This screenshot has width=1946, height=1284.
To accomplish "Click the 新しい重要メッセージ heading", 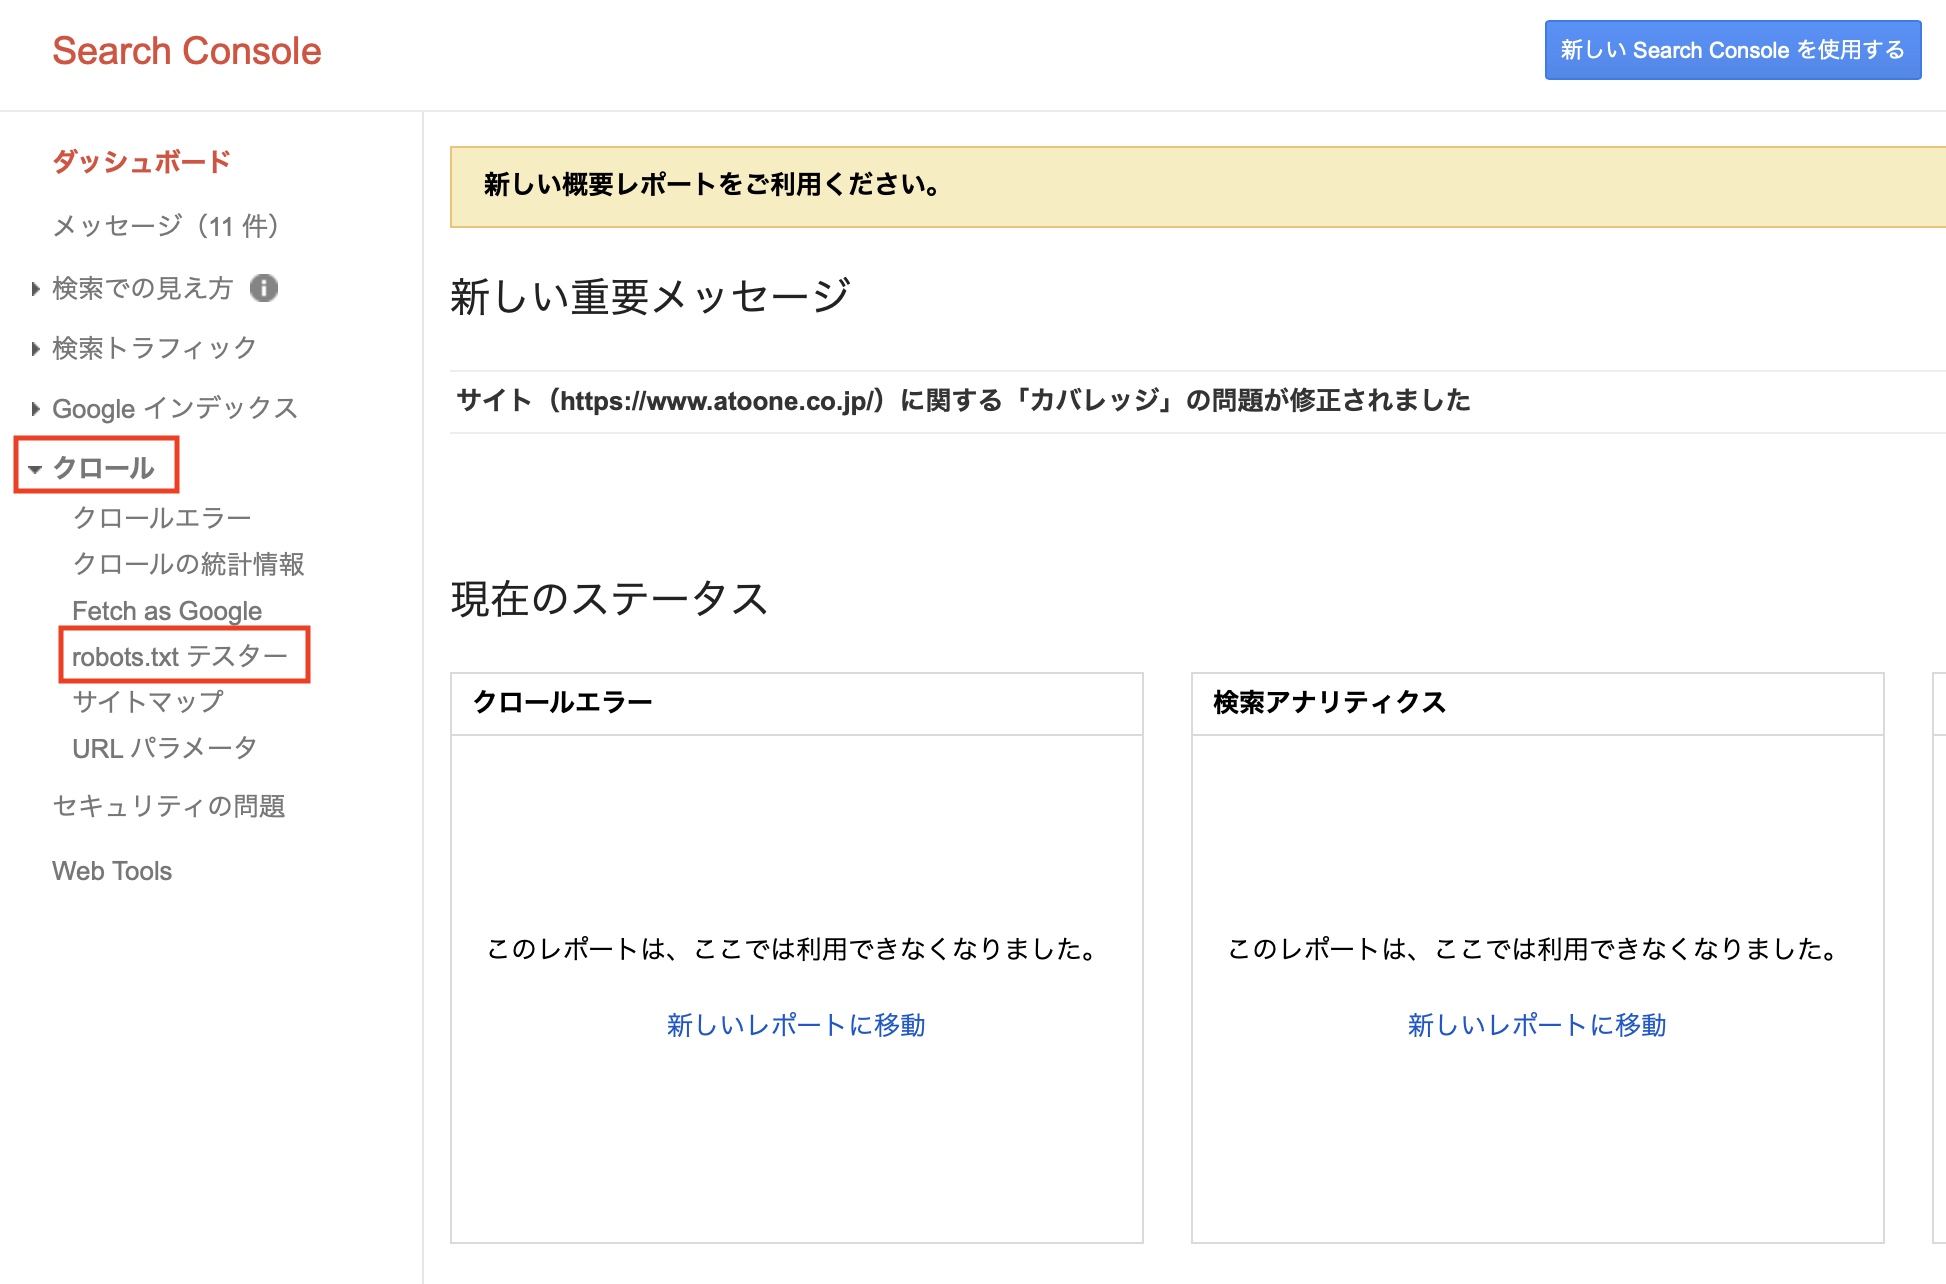I will (x=650, y=297).
